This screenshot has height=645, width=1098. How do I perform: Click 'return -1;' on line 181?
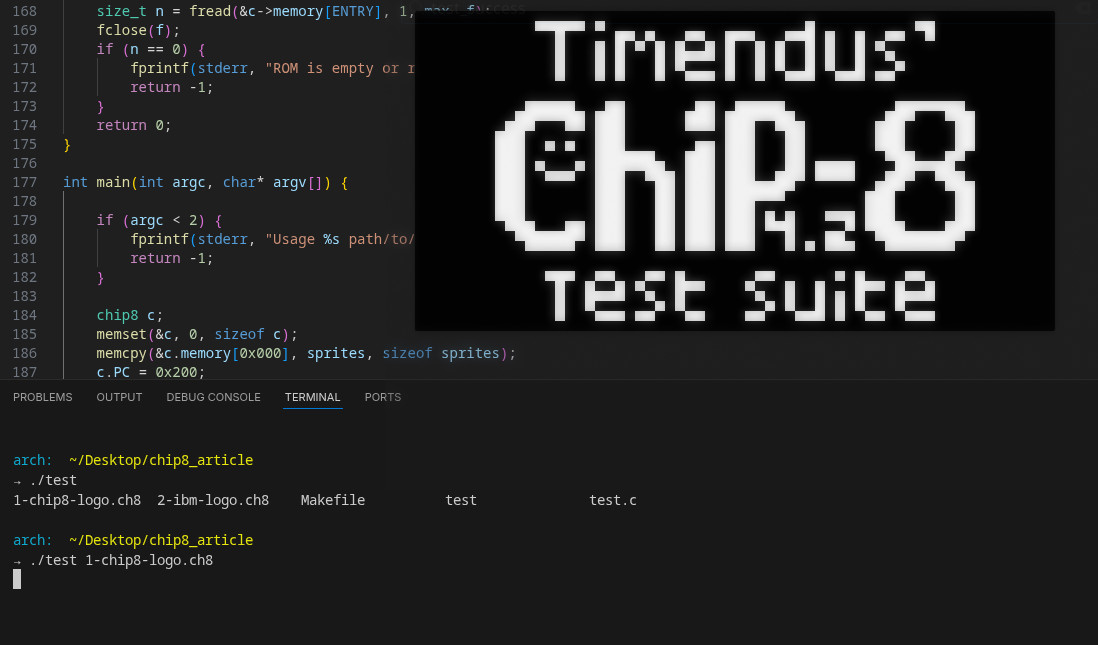pos(172,258)
